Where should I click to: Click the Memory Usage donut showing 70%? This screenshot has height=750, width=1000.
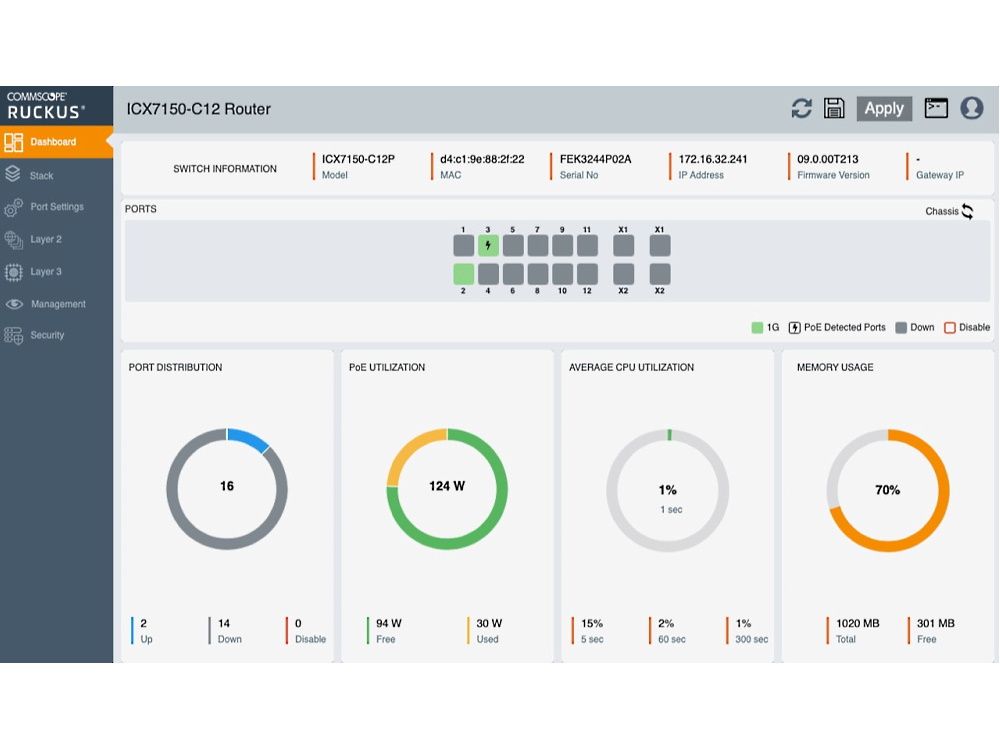click(x=888, y=490)
